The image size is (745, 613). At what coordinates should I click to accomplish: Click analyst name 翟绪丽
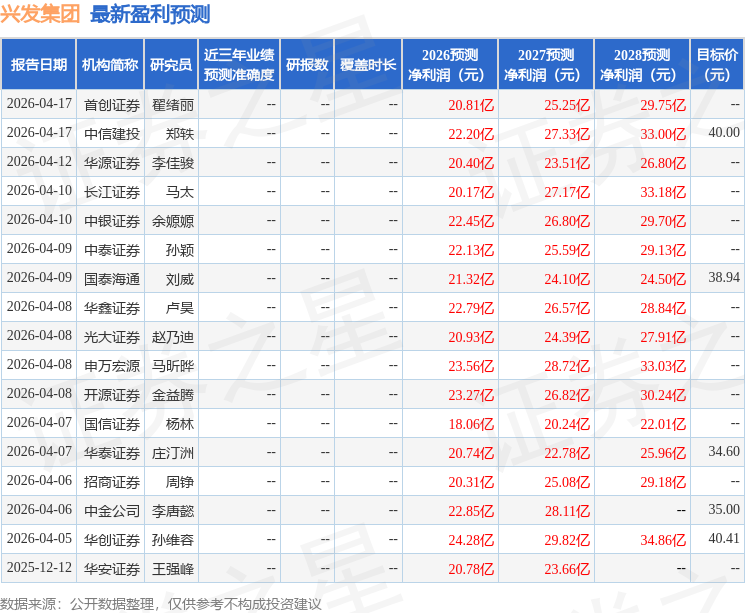coord(173,105)
